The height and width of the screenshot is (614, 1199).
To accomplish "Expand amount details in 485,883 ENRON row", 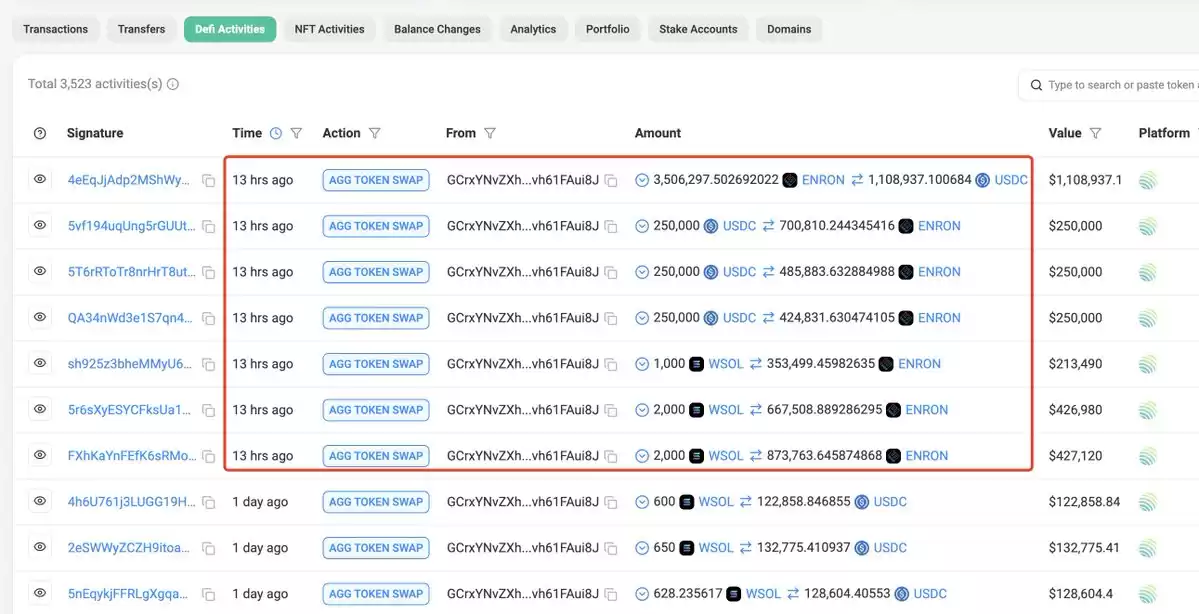I will click(x=642, y=272).
